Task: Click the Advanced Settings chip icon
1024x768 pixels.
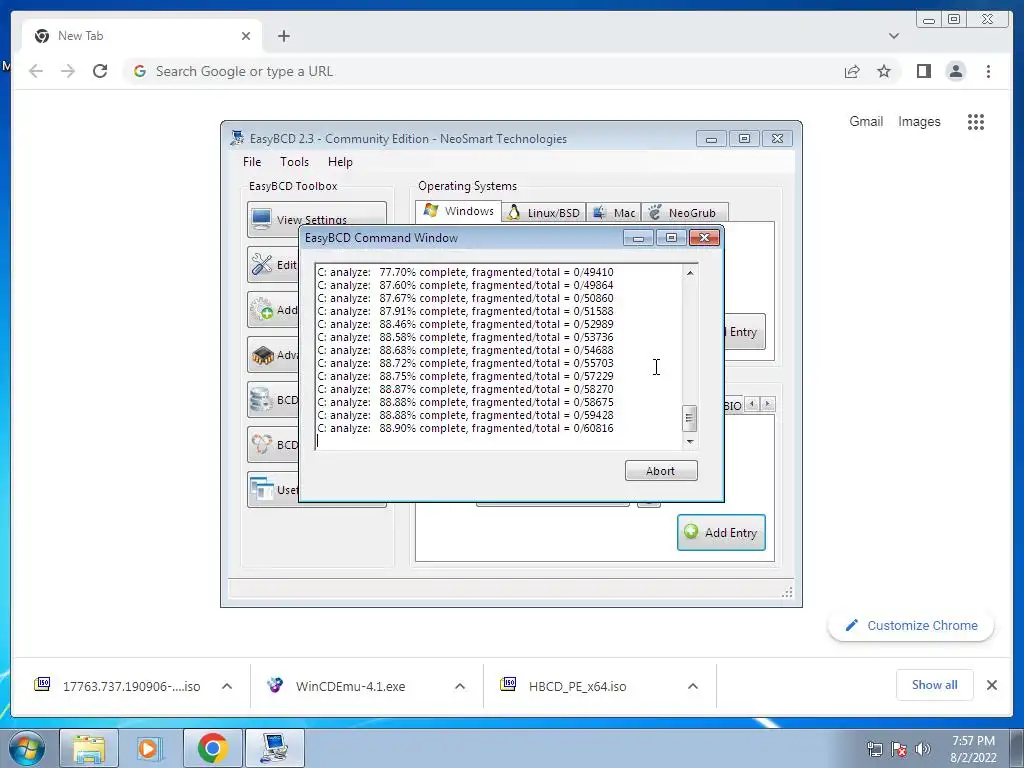Action: click(x=262, y=355)
